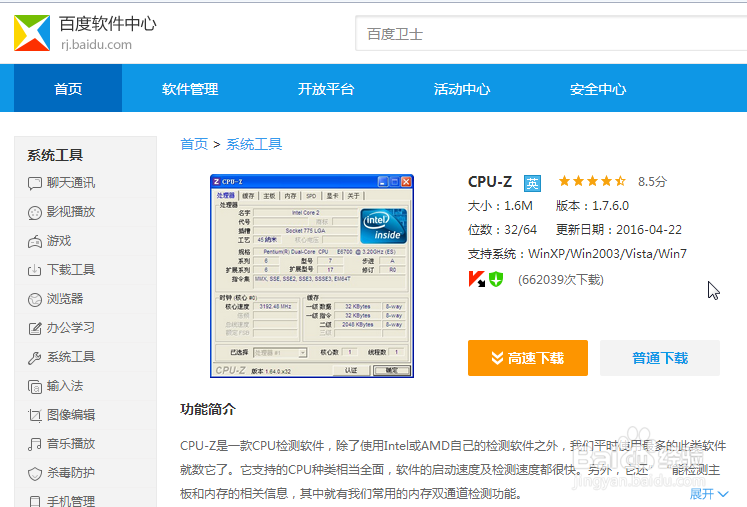Select 下载工具 category in sidebar
The image size is (747, 507).
[x=71, y=270]
